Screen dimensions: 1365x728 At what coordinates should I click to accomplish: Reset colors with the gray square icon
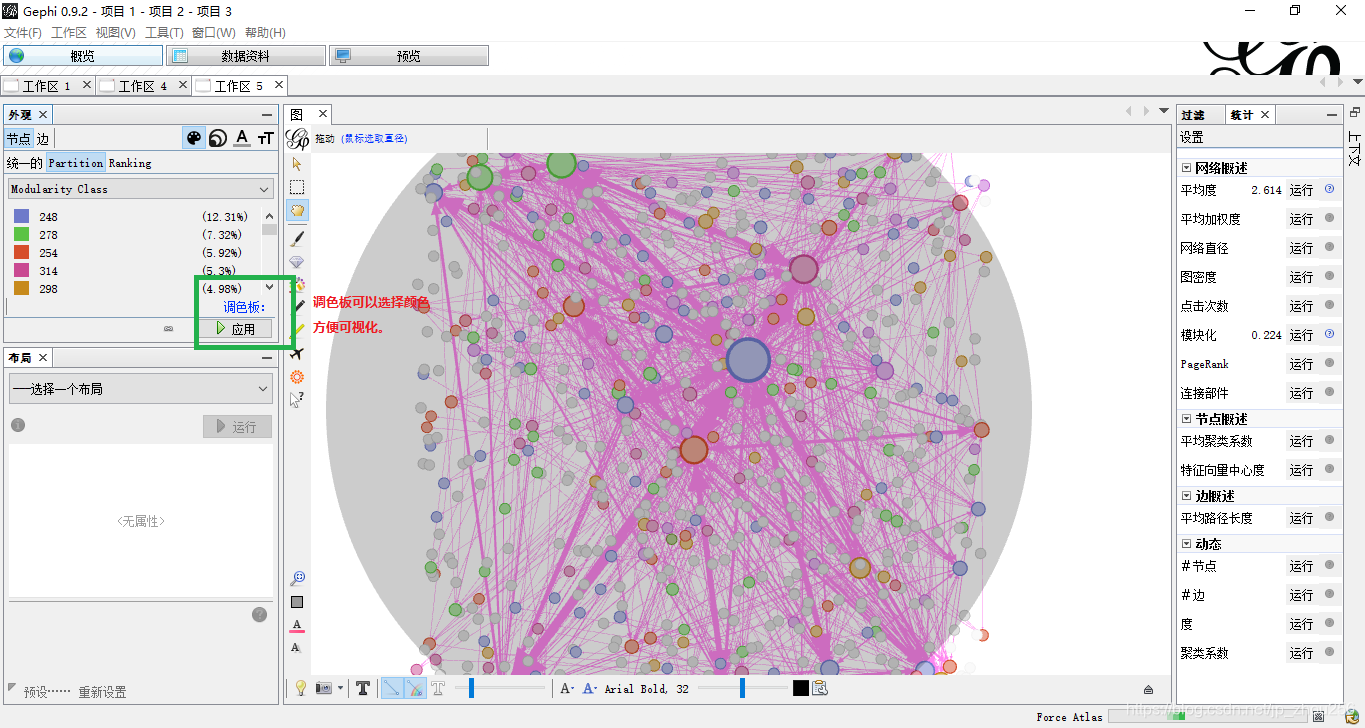click(x=297, y=602)
